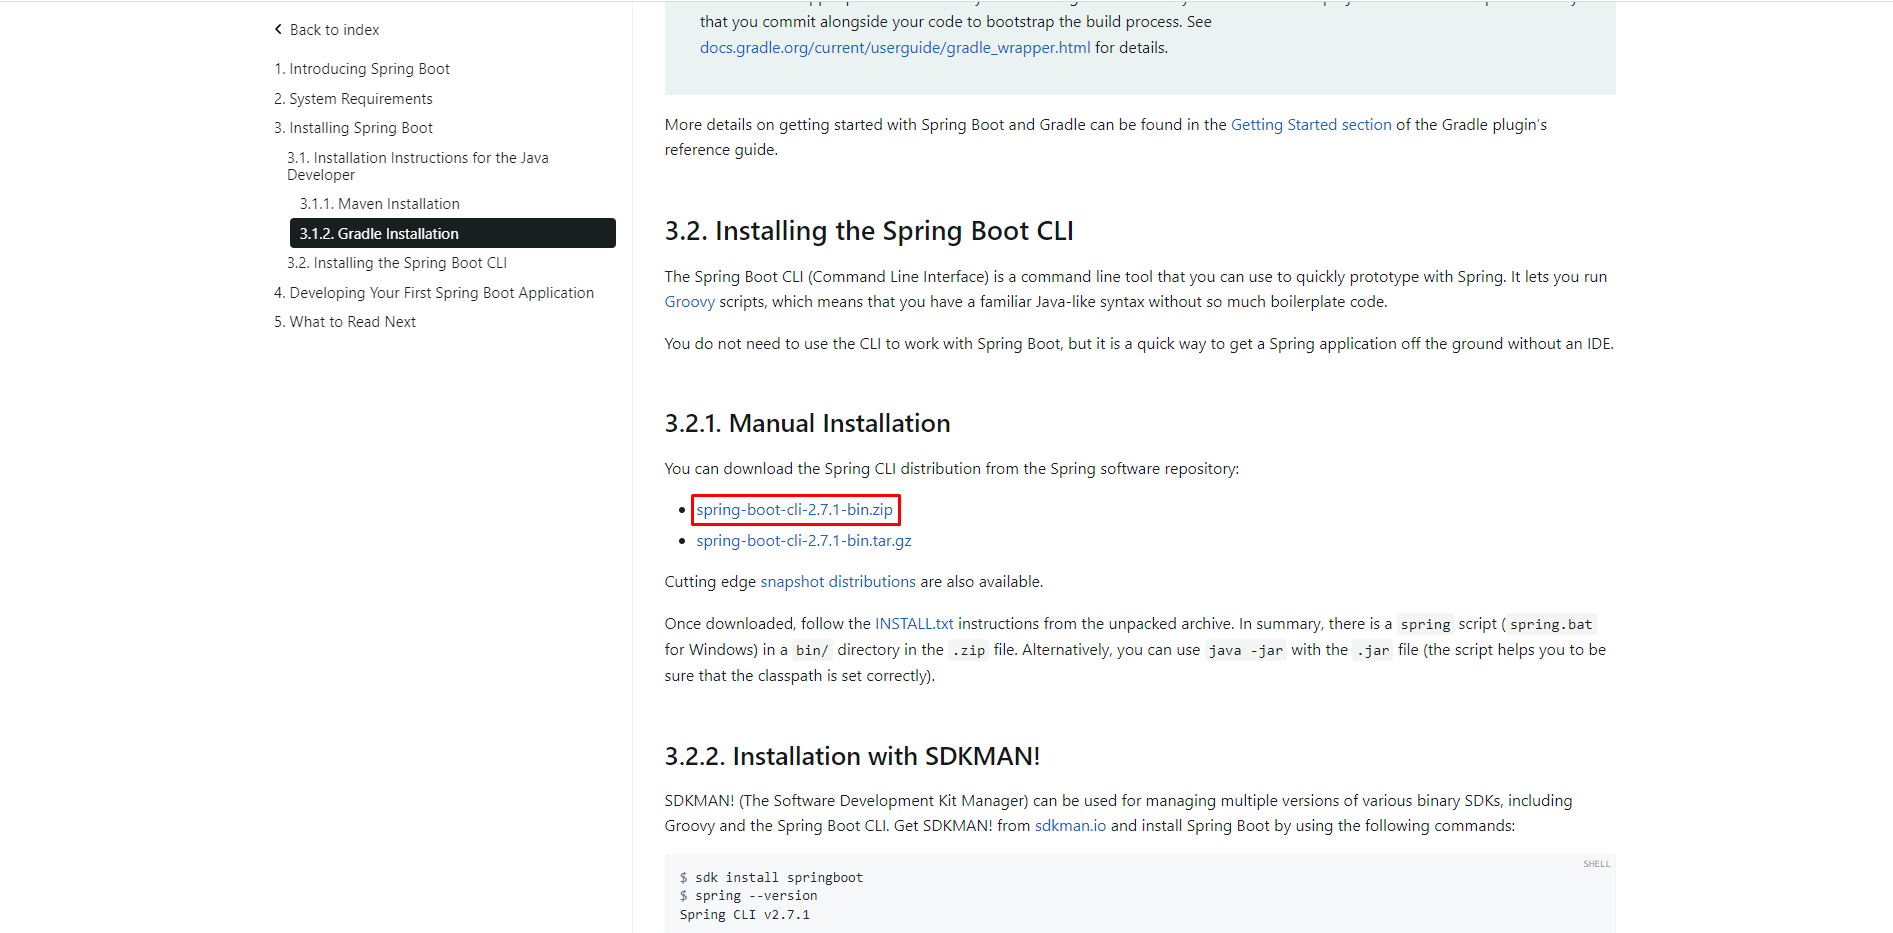Click the '3.2. Installing the Spring Boot CLI' heading
Screen dimensions: 1893x933
869,231
